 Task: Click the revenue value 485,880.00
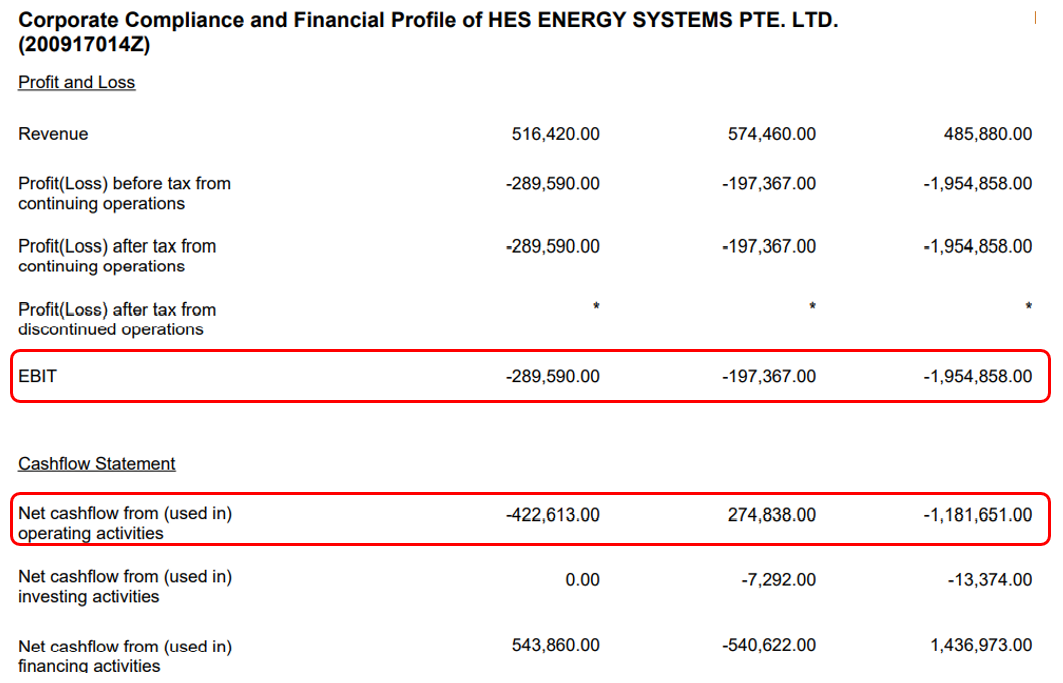(988, 134)
